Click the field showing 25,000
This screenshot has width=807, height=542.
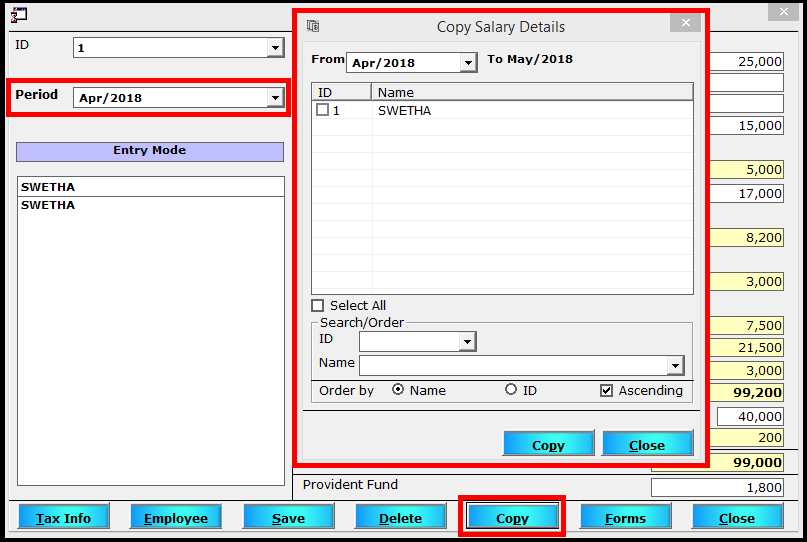click(x=747, y=61)
